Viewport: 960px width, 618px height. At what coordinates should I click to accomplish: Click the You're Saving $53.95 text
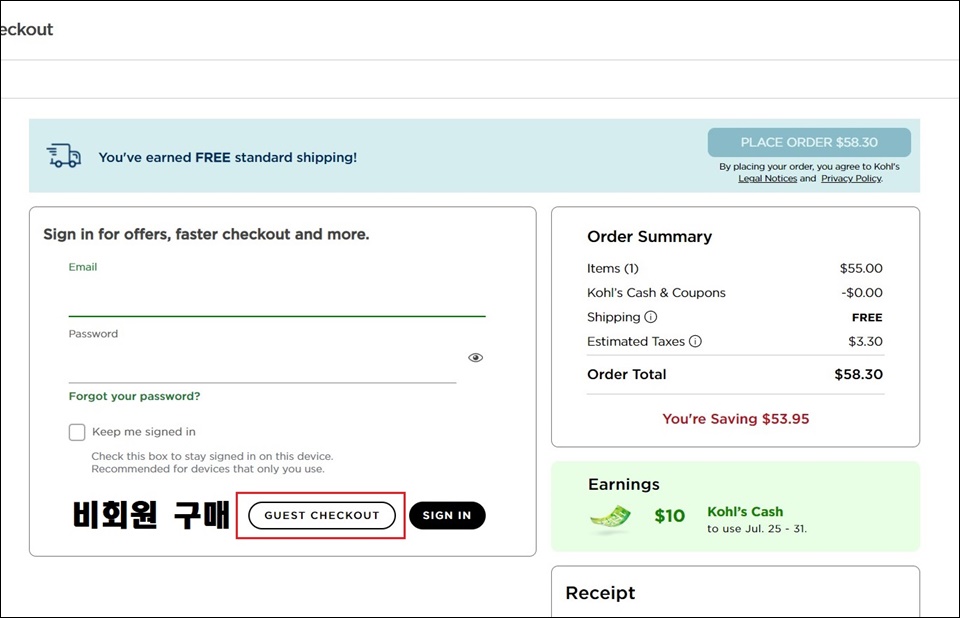735,419
